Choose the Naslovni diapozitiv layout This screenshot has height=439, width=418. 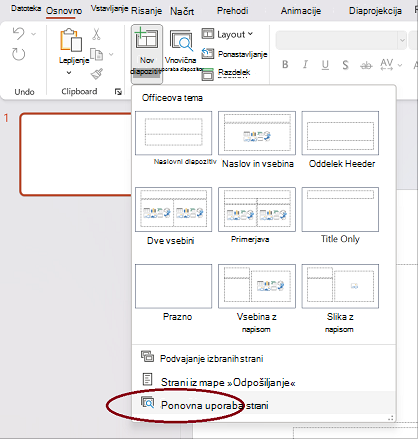(x=173, y=133)
